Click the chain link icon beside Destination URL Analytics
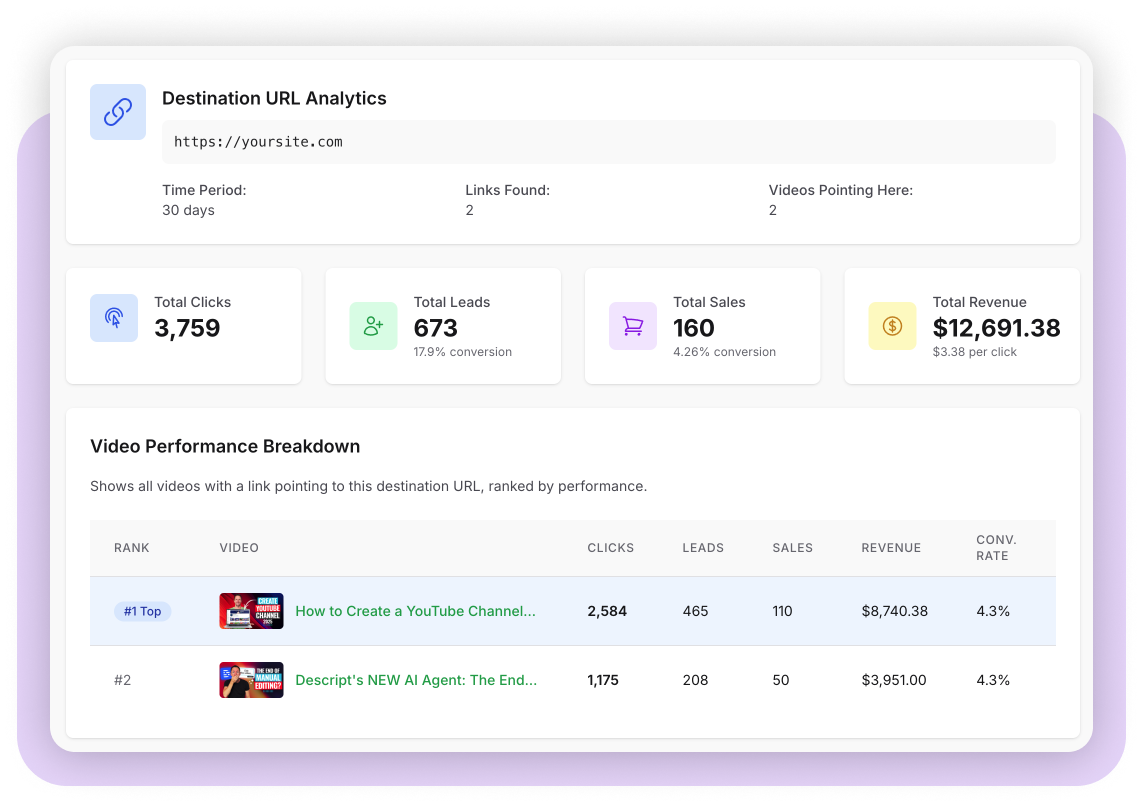This screenshot has width=1143, height=806. pos(117,111)
